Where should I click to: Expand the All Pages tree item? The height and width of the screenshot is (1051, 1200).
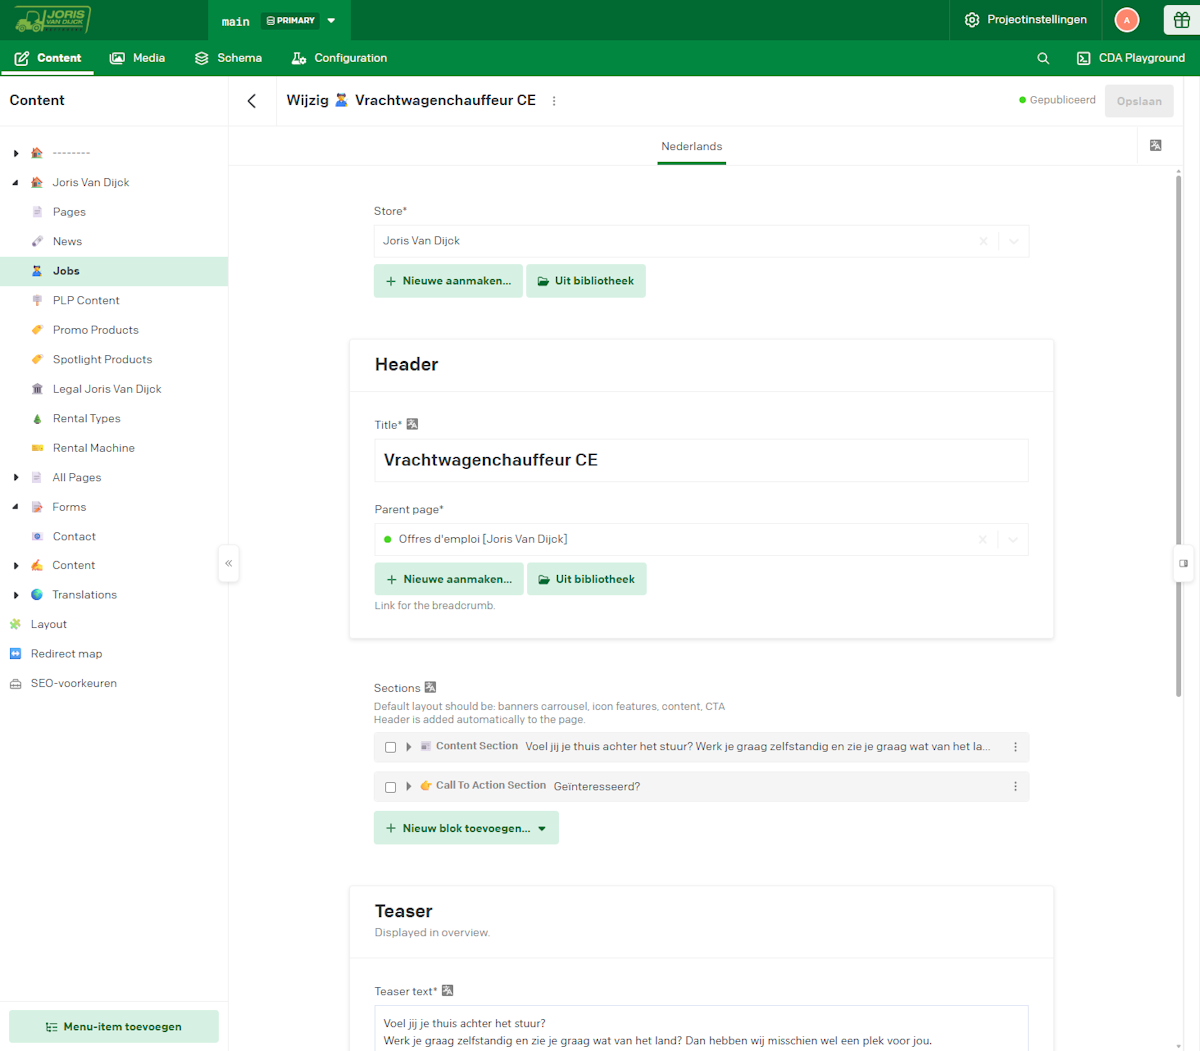(x=16, y=478)
